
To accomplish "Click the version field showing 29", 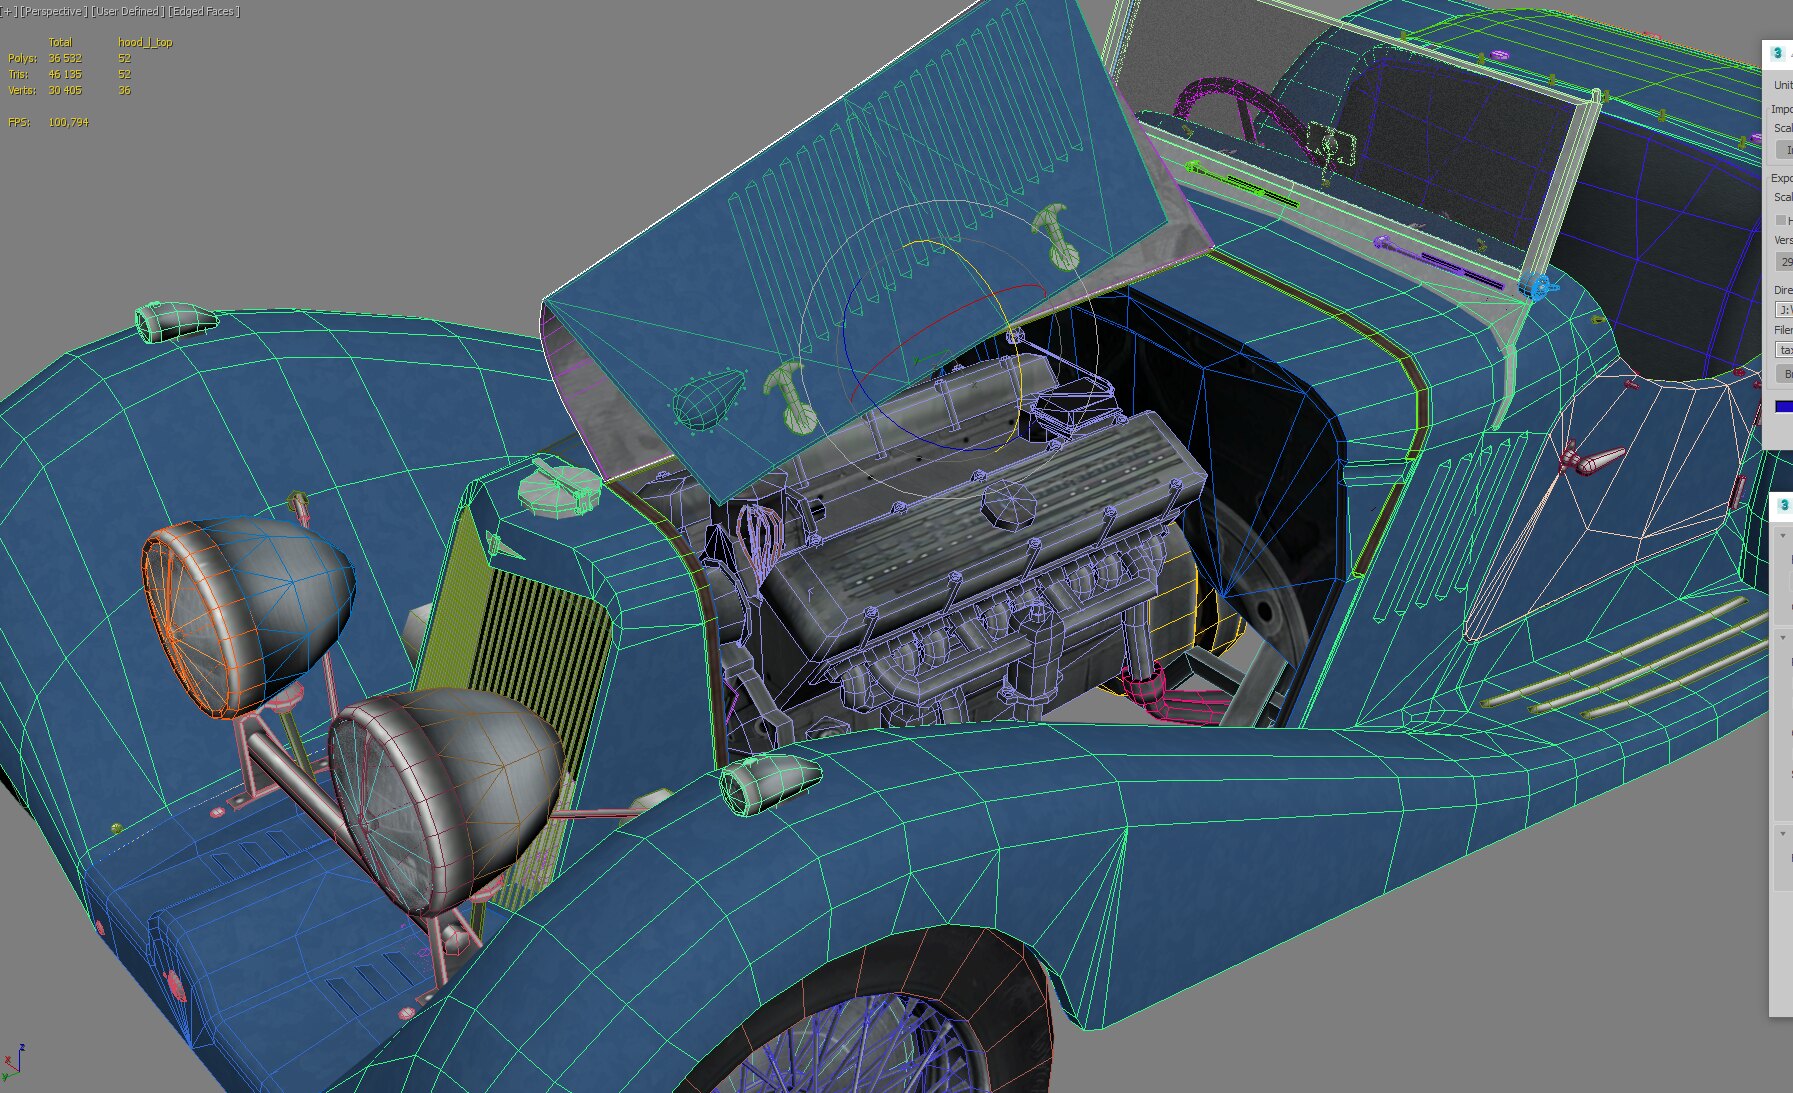I will tap(1784, 262).
